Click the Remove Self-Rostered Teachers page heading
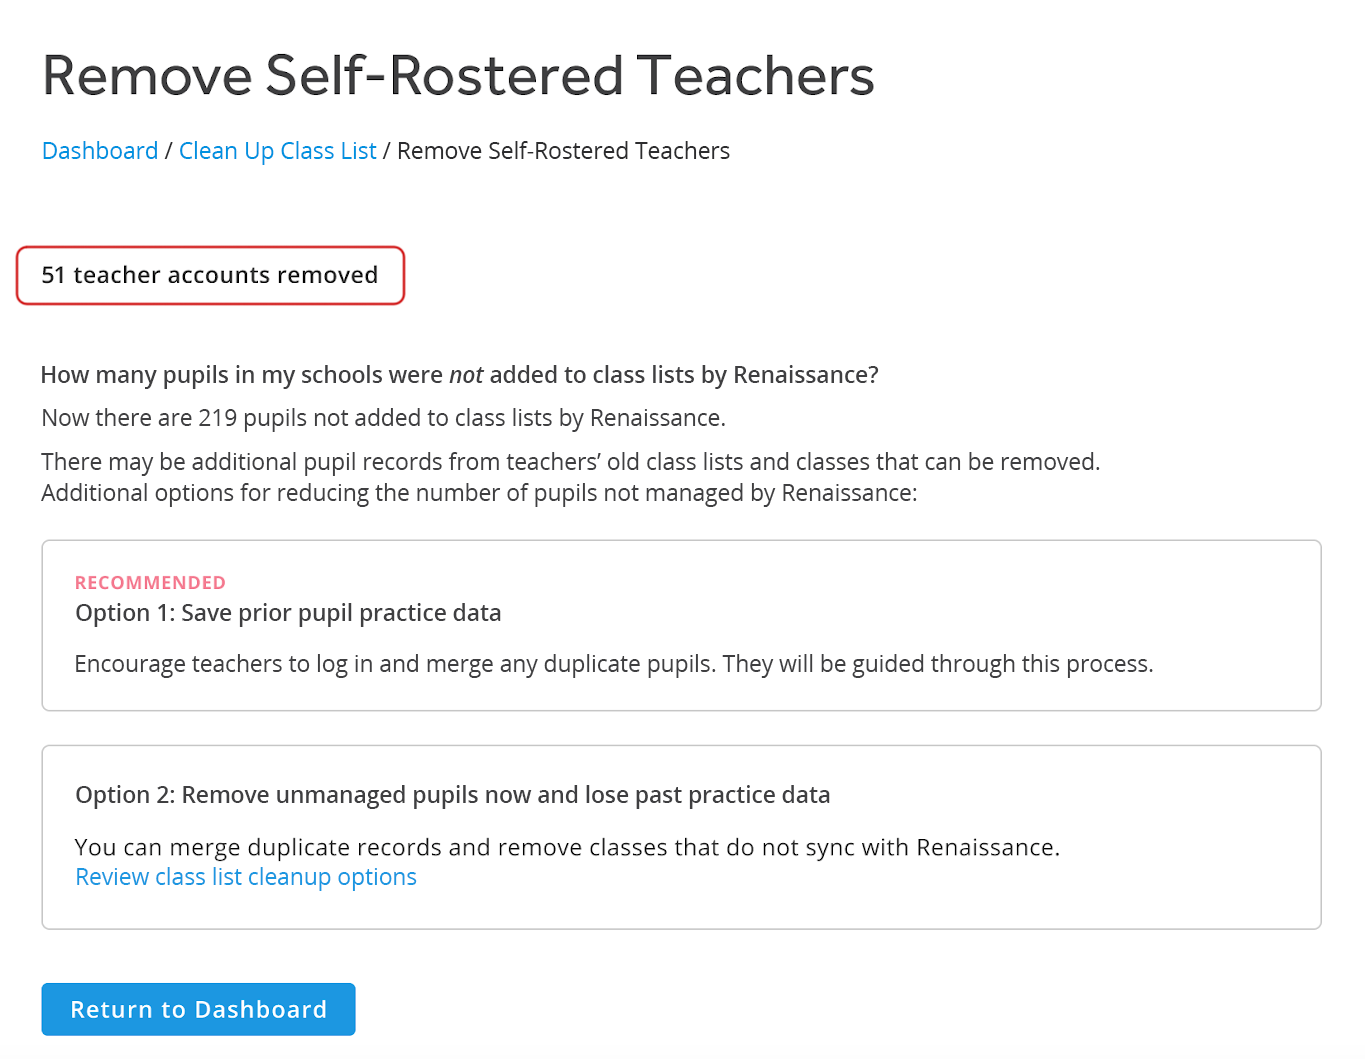 tap(458, 76)
